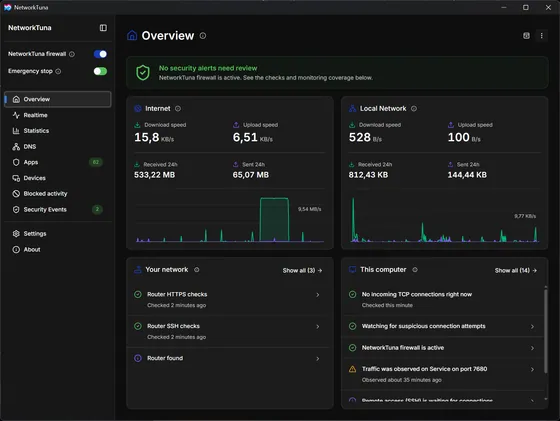
Task: Click the Local Sent 24h value 144,44 KB
Action: tap(467, 175)
